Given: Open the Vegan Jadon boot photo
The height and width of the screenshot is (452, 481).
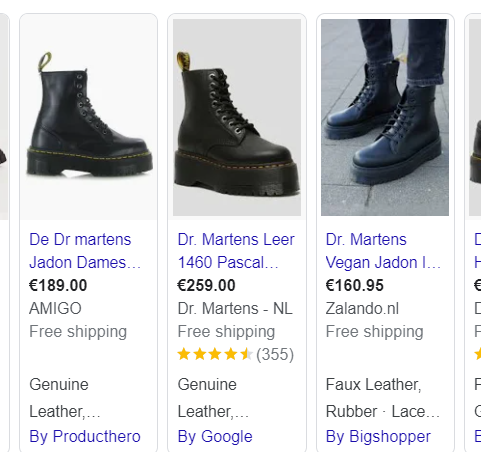Looking at the screenshot, I should point(385,117).
